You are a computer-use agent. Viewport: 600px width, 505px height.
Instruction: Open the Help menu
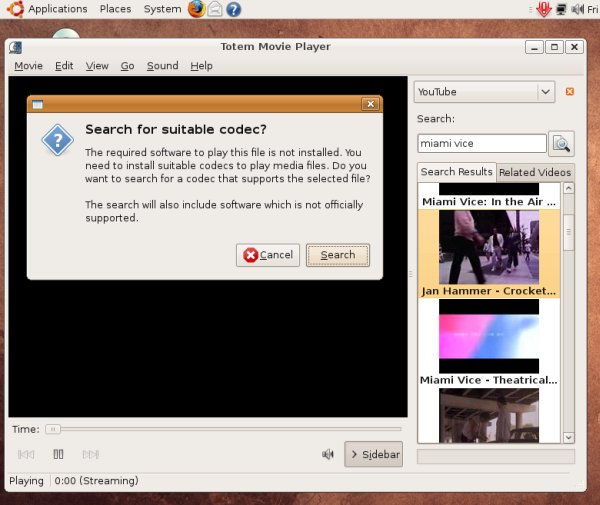click(201, 66)
